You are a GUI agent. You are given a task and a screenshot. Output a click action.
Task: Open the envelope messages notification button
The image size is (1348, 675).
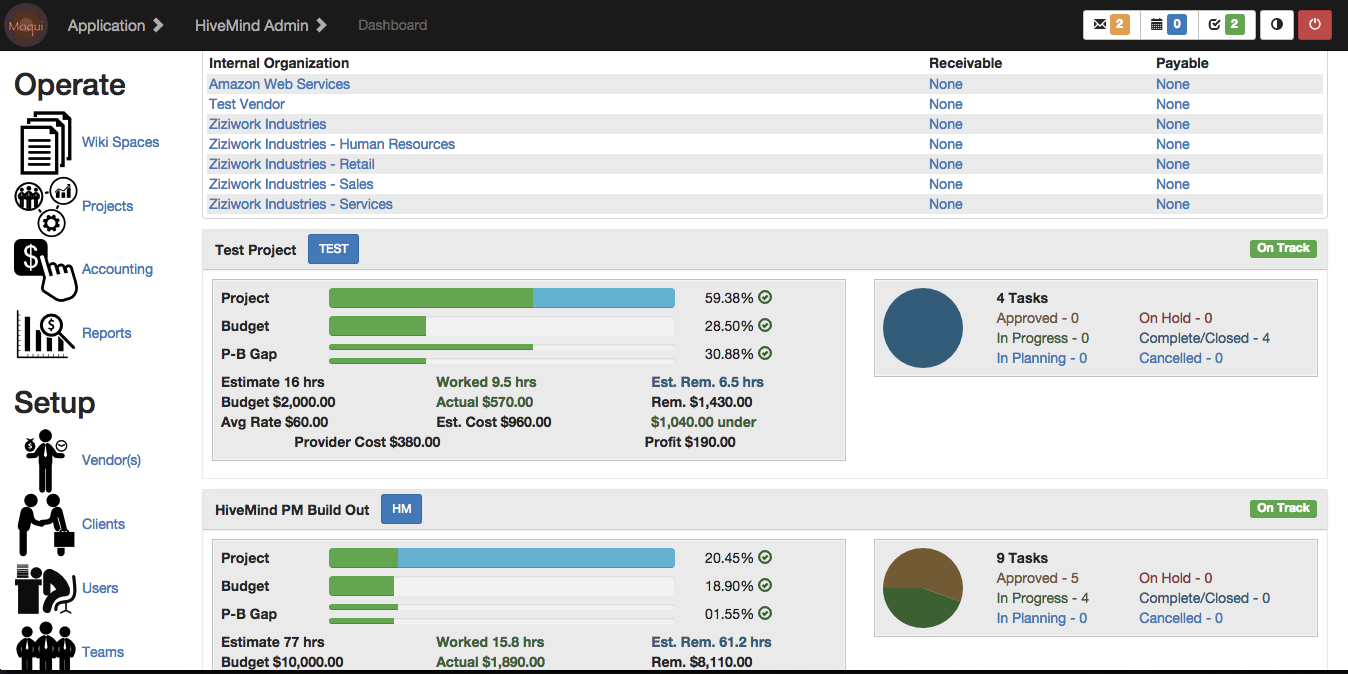(1110, 25)
